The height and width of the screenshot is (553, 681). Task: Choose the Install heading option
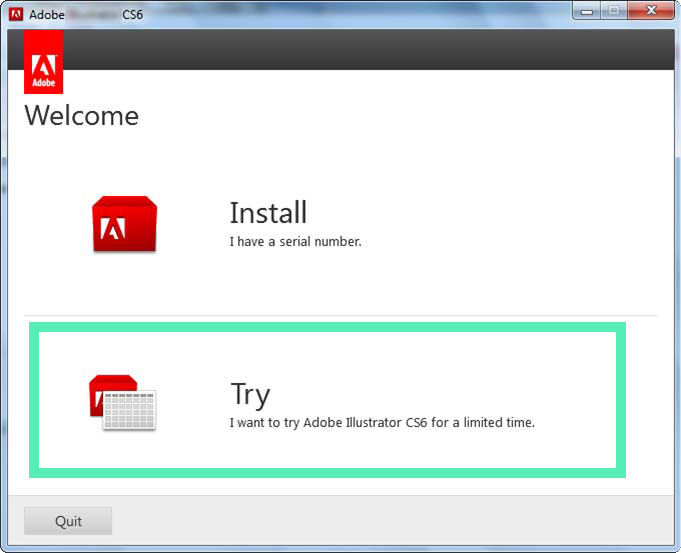[268, 212]
